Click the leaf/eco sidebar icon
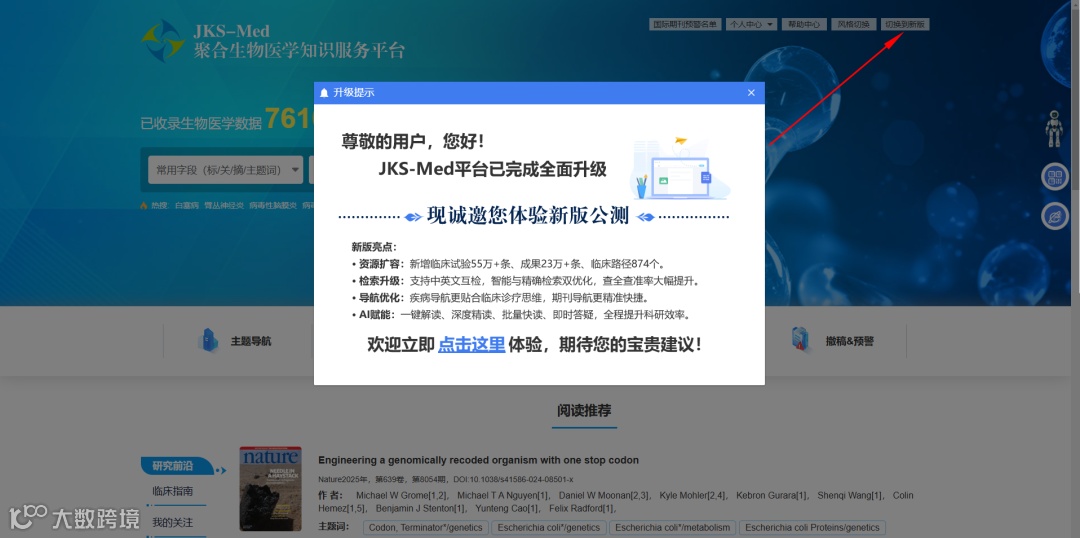 pyautogui.click(x=1055, y=216)
